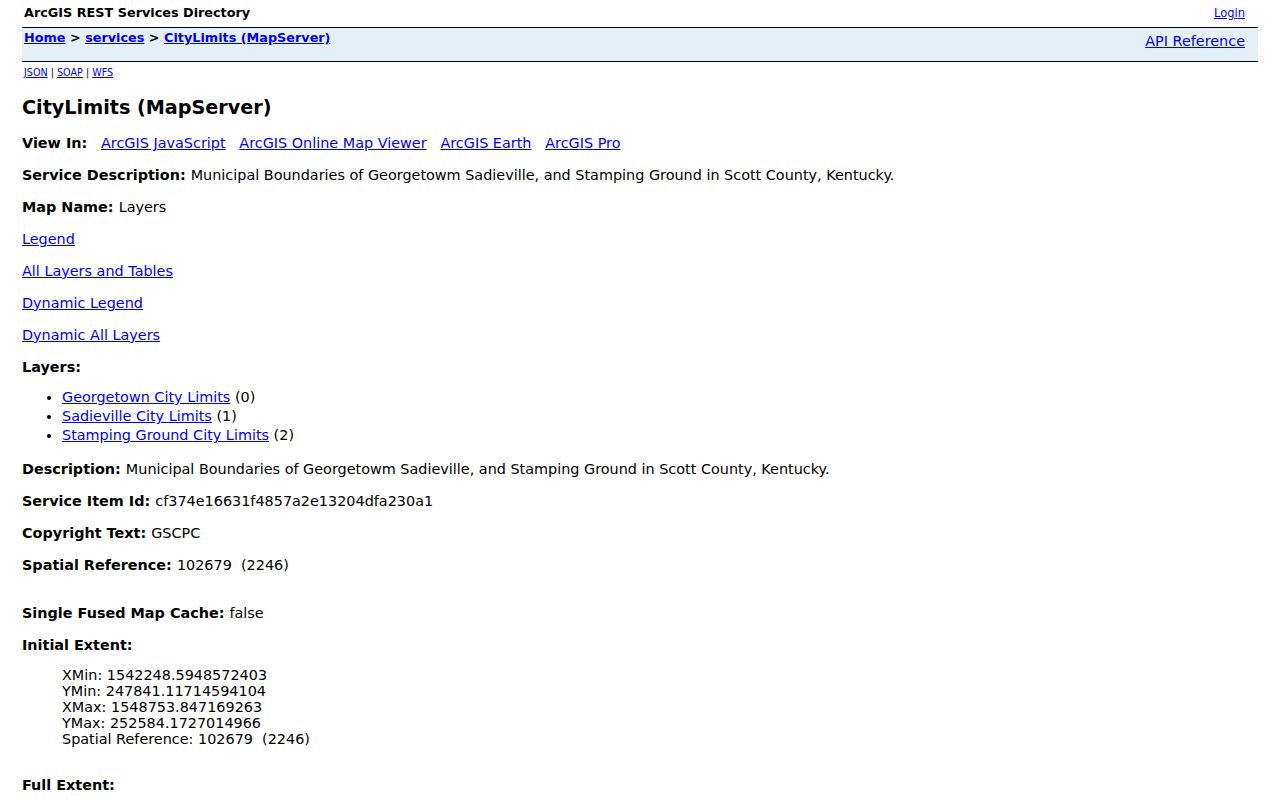
Task: View in ArcGIS JavaScript
Action: click(163, 143)
